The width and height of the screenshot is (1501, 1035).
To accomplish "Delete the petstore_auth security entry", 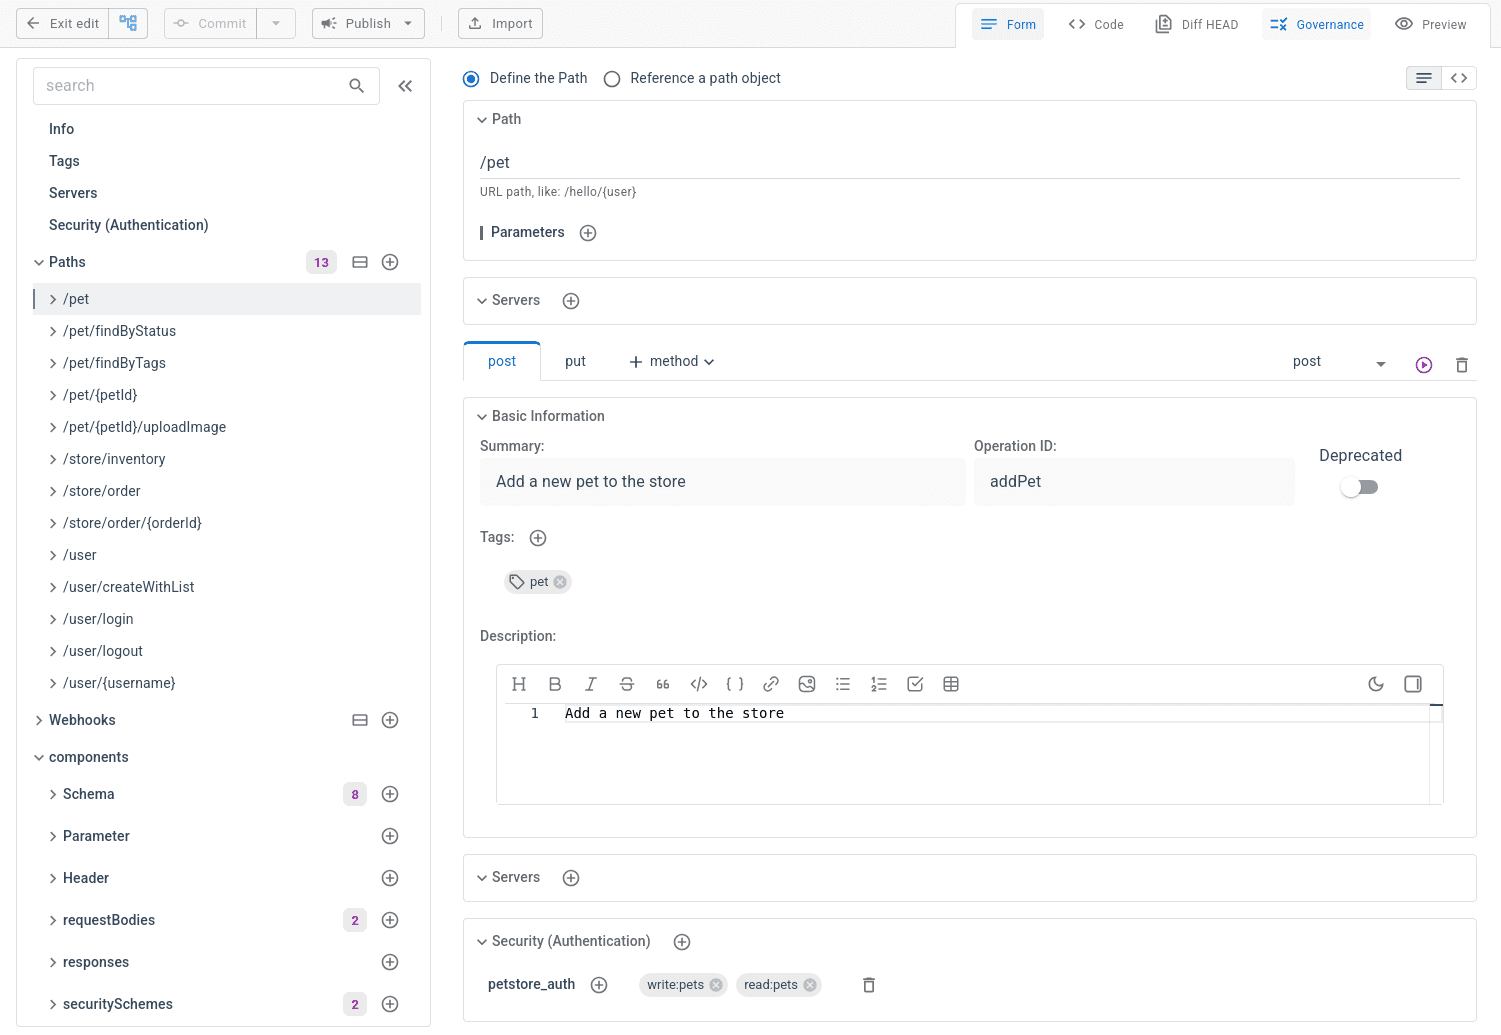I will tap(869, 985).
